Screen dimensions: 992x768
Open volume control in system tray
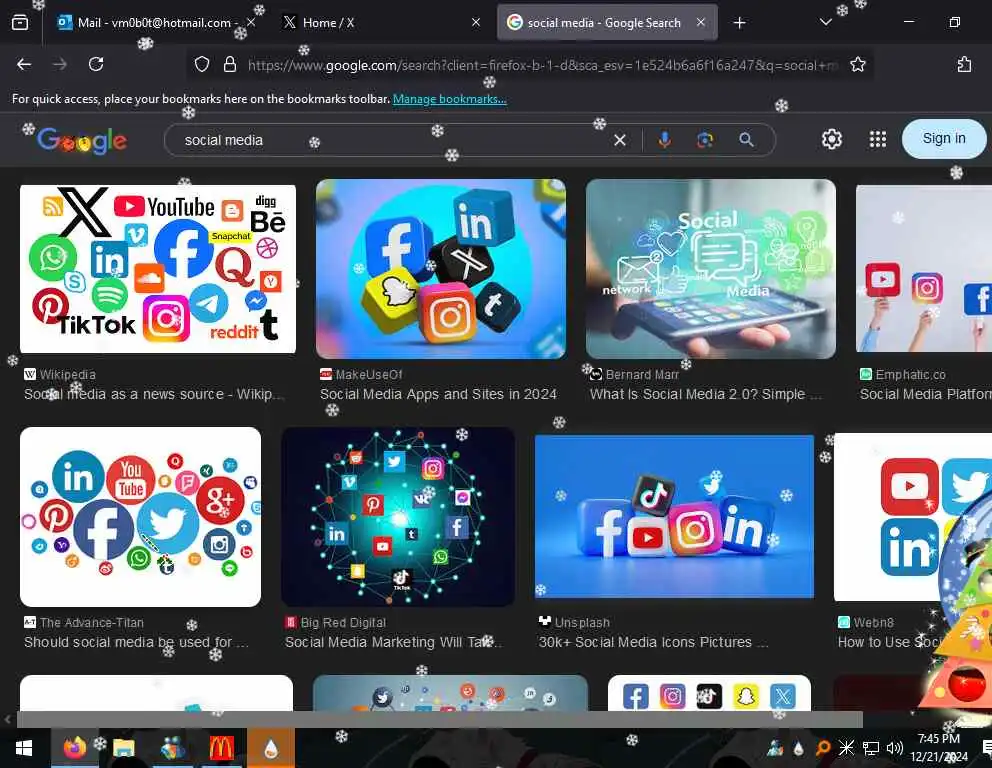895,749
